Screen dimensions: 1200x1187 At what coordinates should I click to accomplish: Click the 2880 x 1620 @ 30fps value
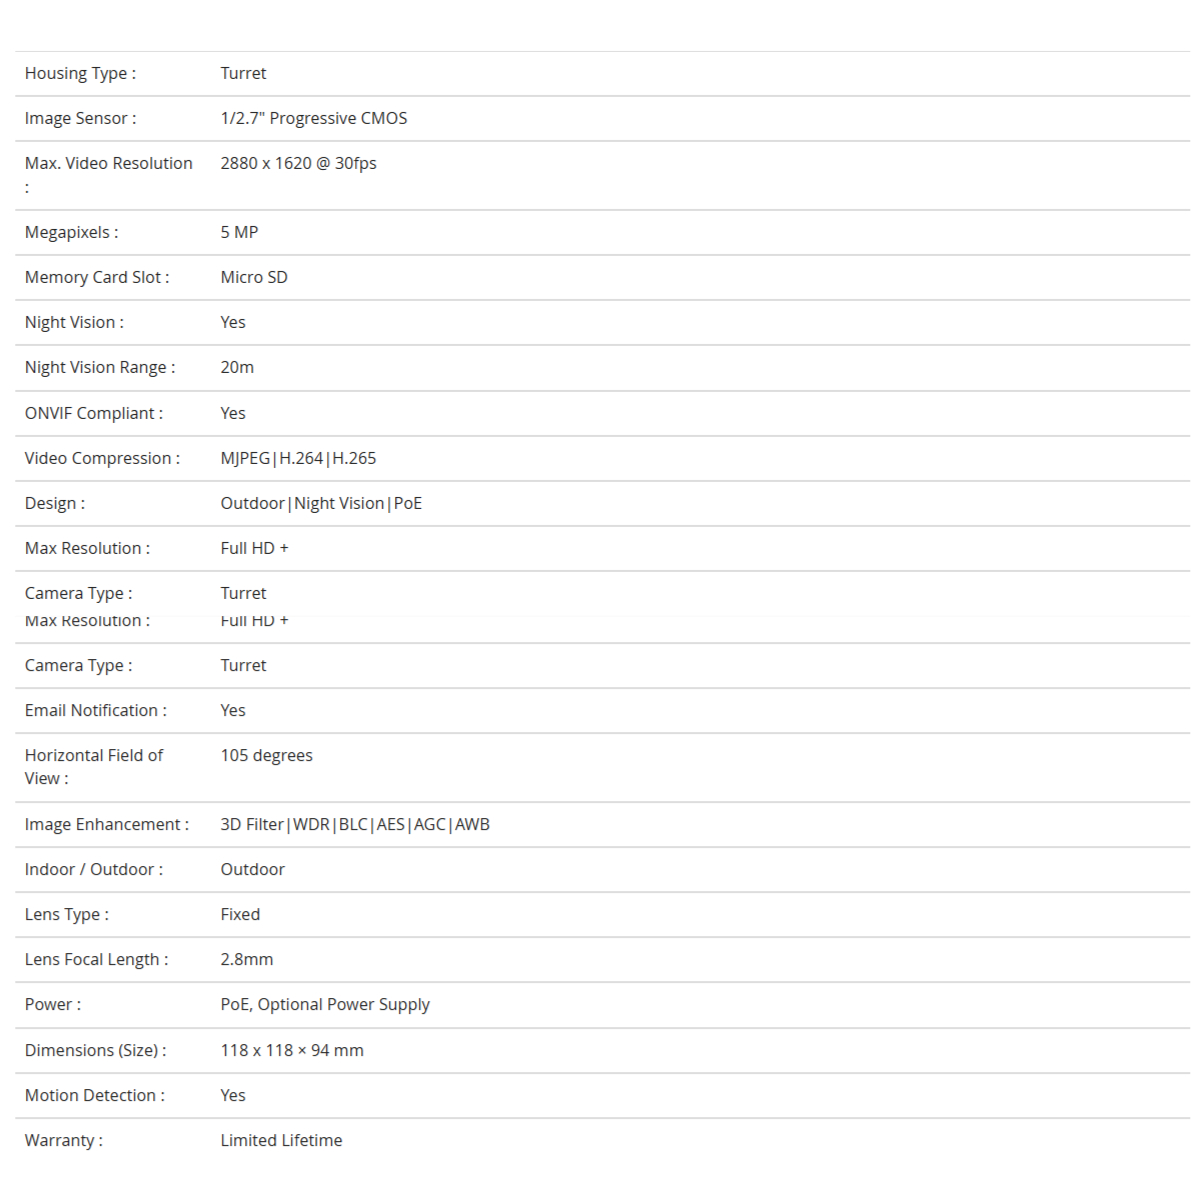point(298,163)
